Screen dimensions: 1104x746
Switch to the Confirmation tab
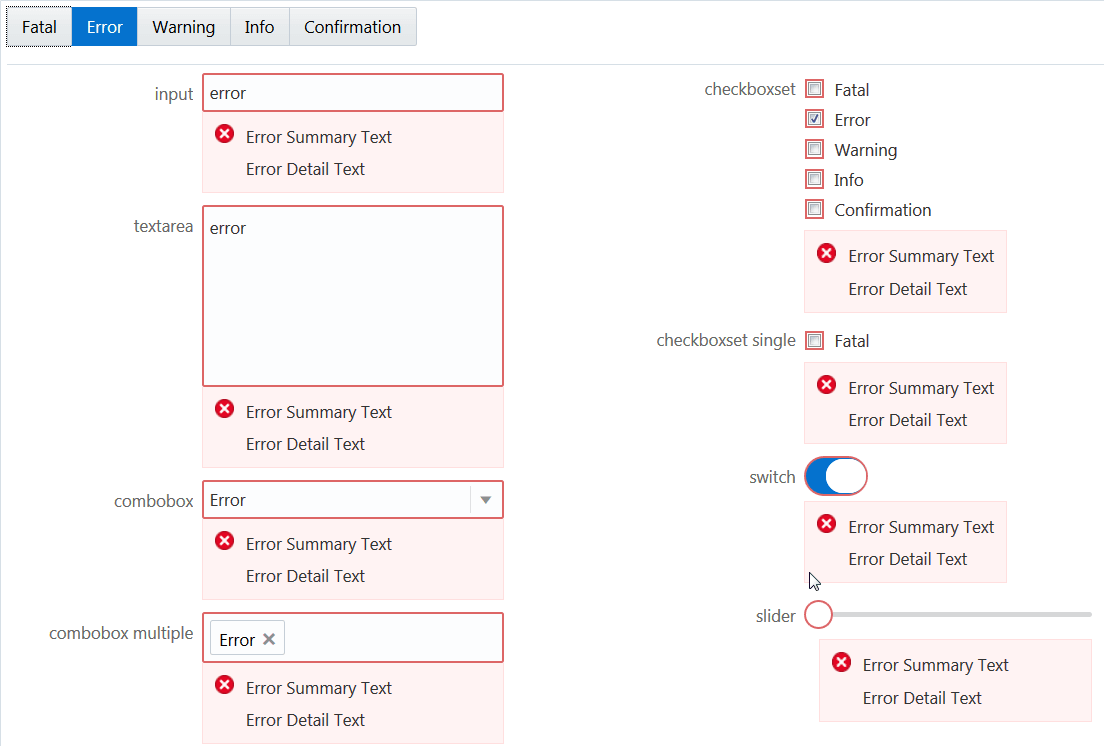click(352, 26)
